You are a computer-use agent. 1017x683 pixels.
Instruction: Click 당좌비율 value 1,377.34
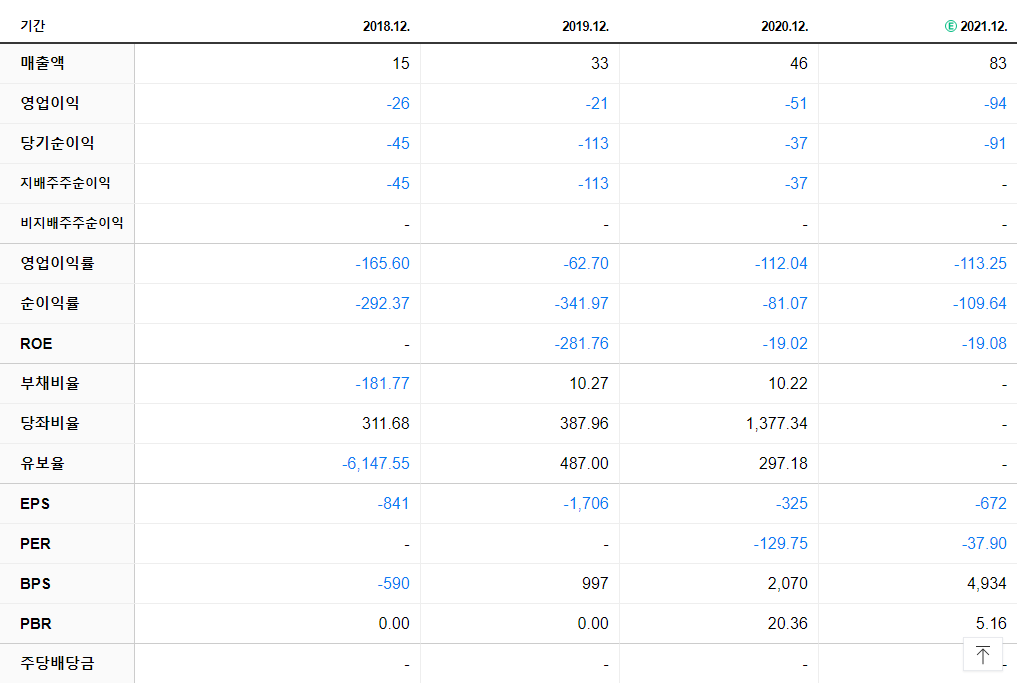pos(777,424)
